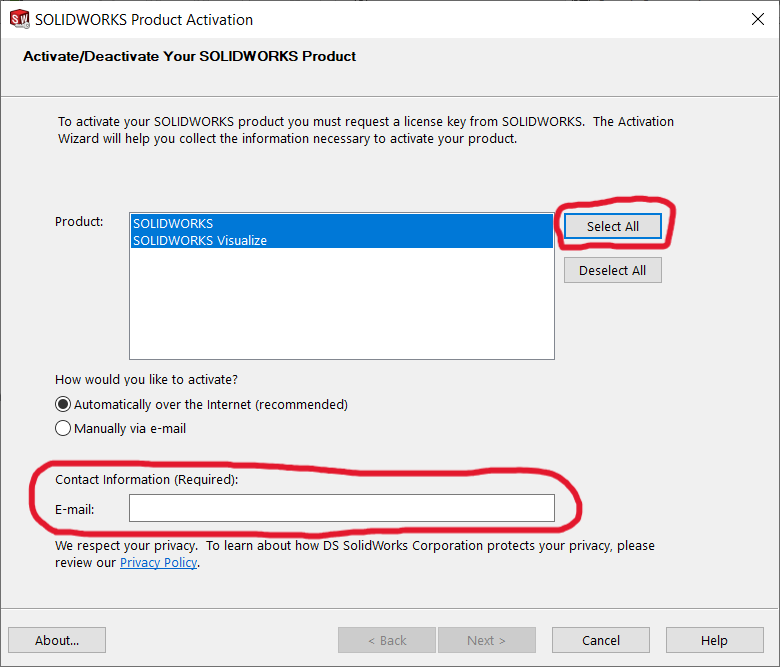
Task: Close the Product Activation window
Action: click(757, 19)
